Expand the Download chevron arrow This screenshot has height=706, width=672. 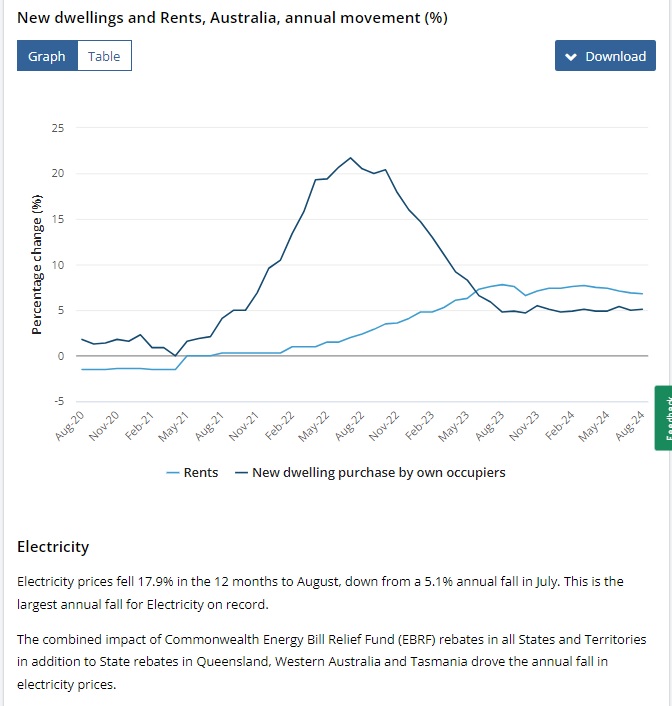click(x=571, y=56)
